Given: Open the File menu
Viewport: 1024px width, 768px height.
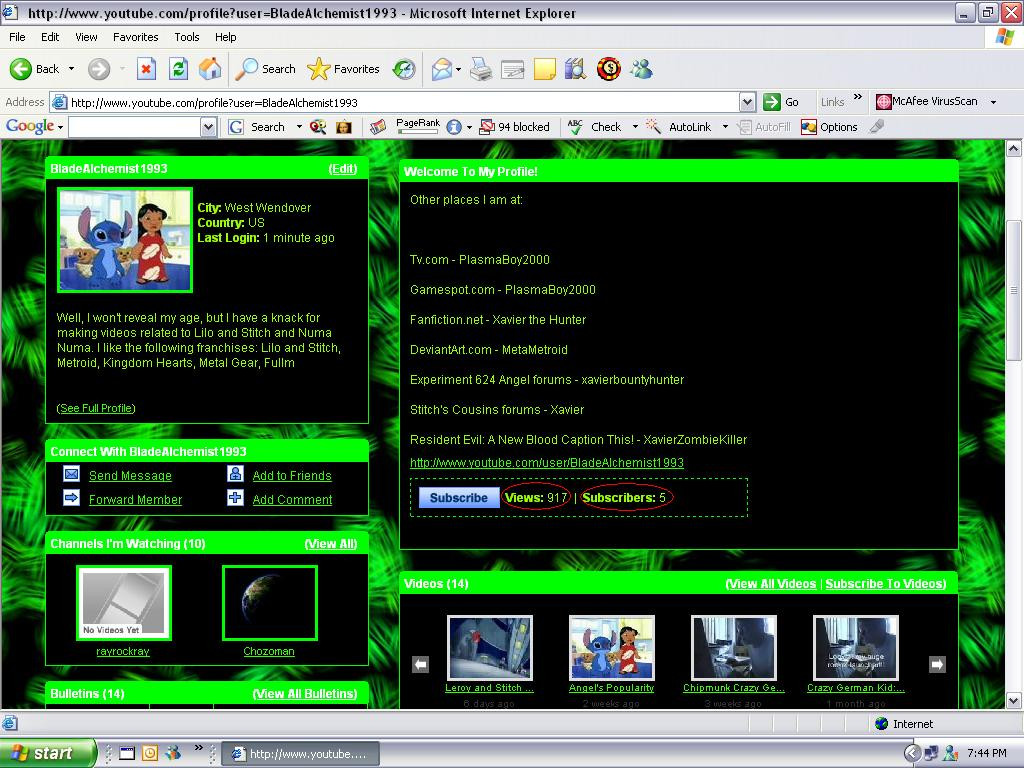Looking at the screenshot, I should coord(18,37).
